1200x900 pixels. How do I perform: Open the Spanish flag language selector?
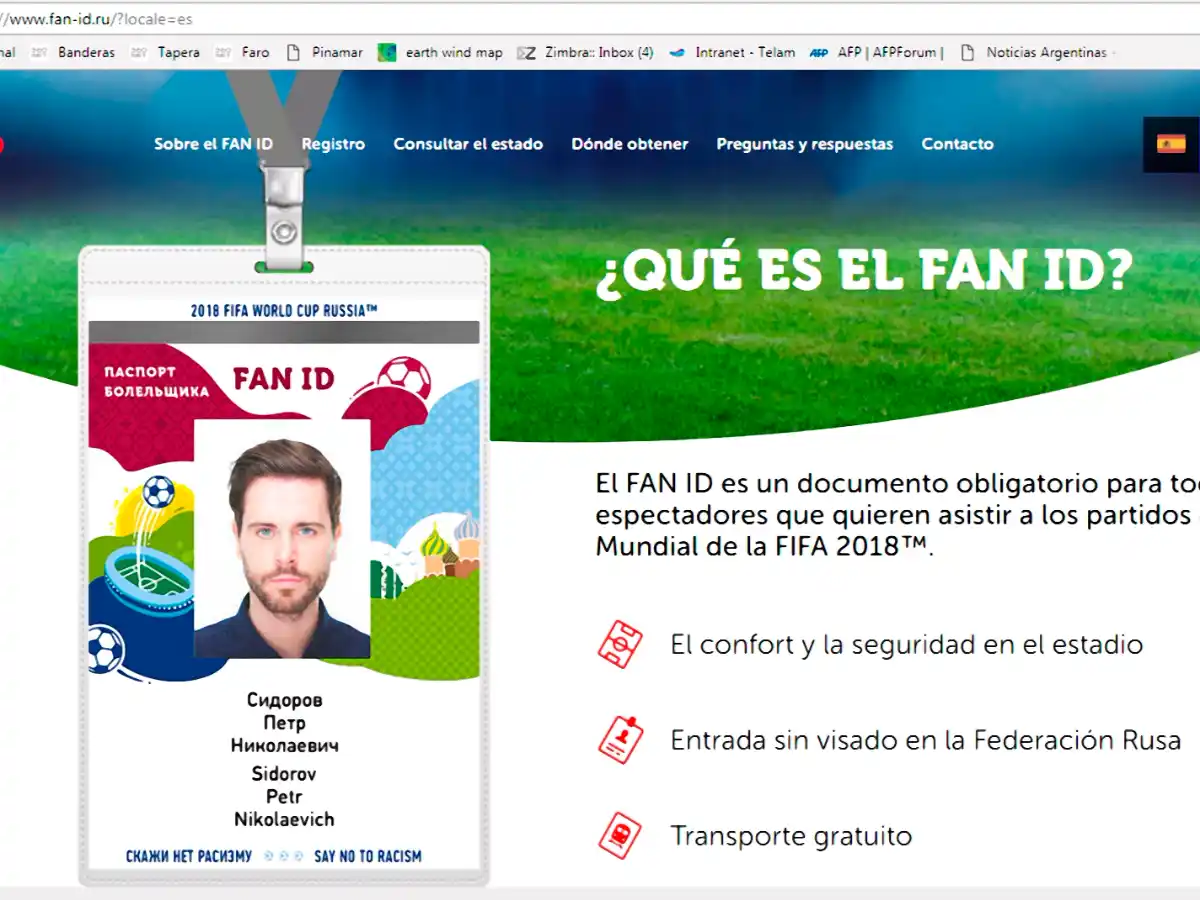coord(1172,144)
